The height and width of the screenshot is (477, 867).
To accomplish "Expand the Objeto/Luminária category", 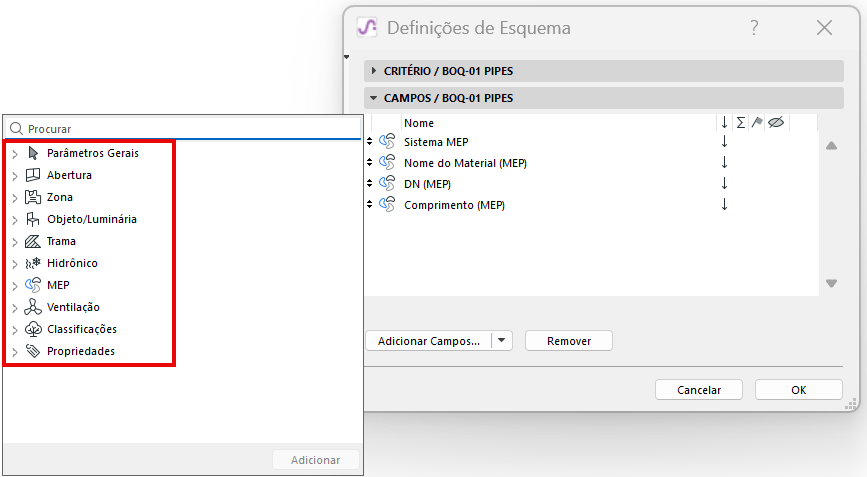I will [x=15, y=220].
